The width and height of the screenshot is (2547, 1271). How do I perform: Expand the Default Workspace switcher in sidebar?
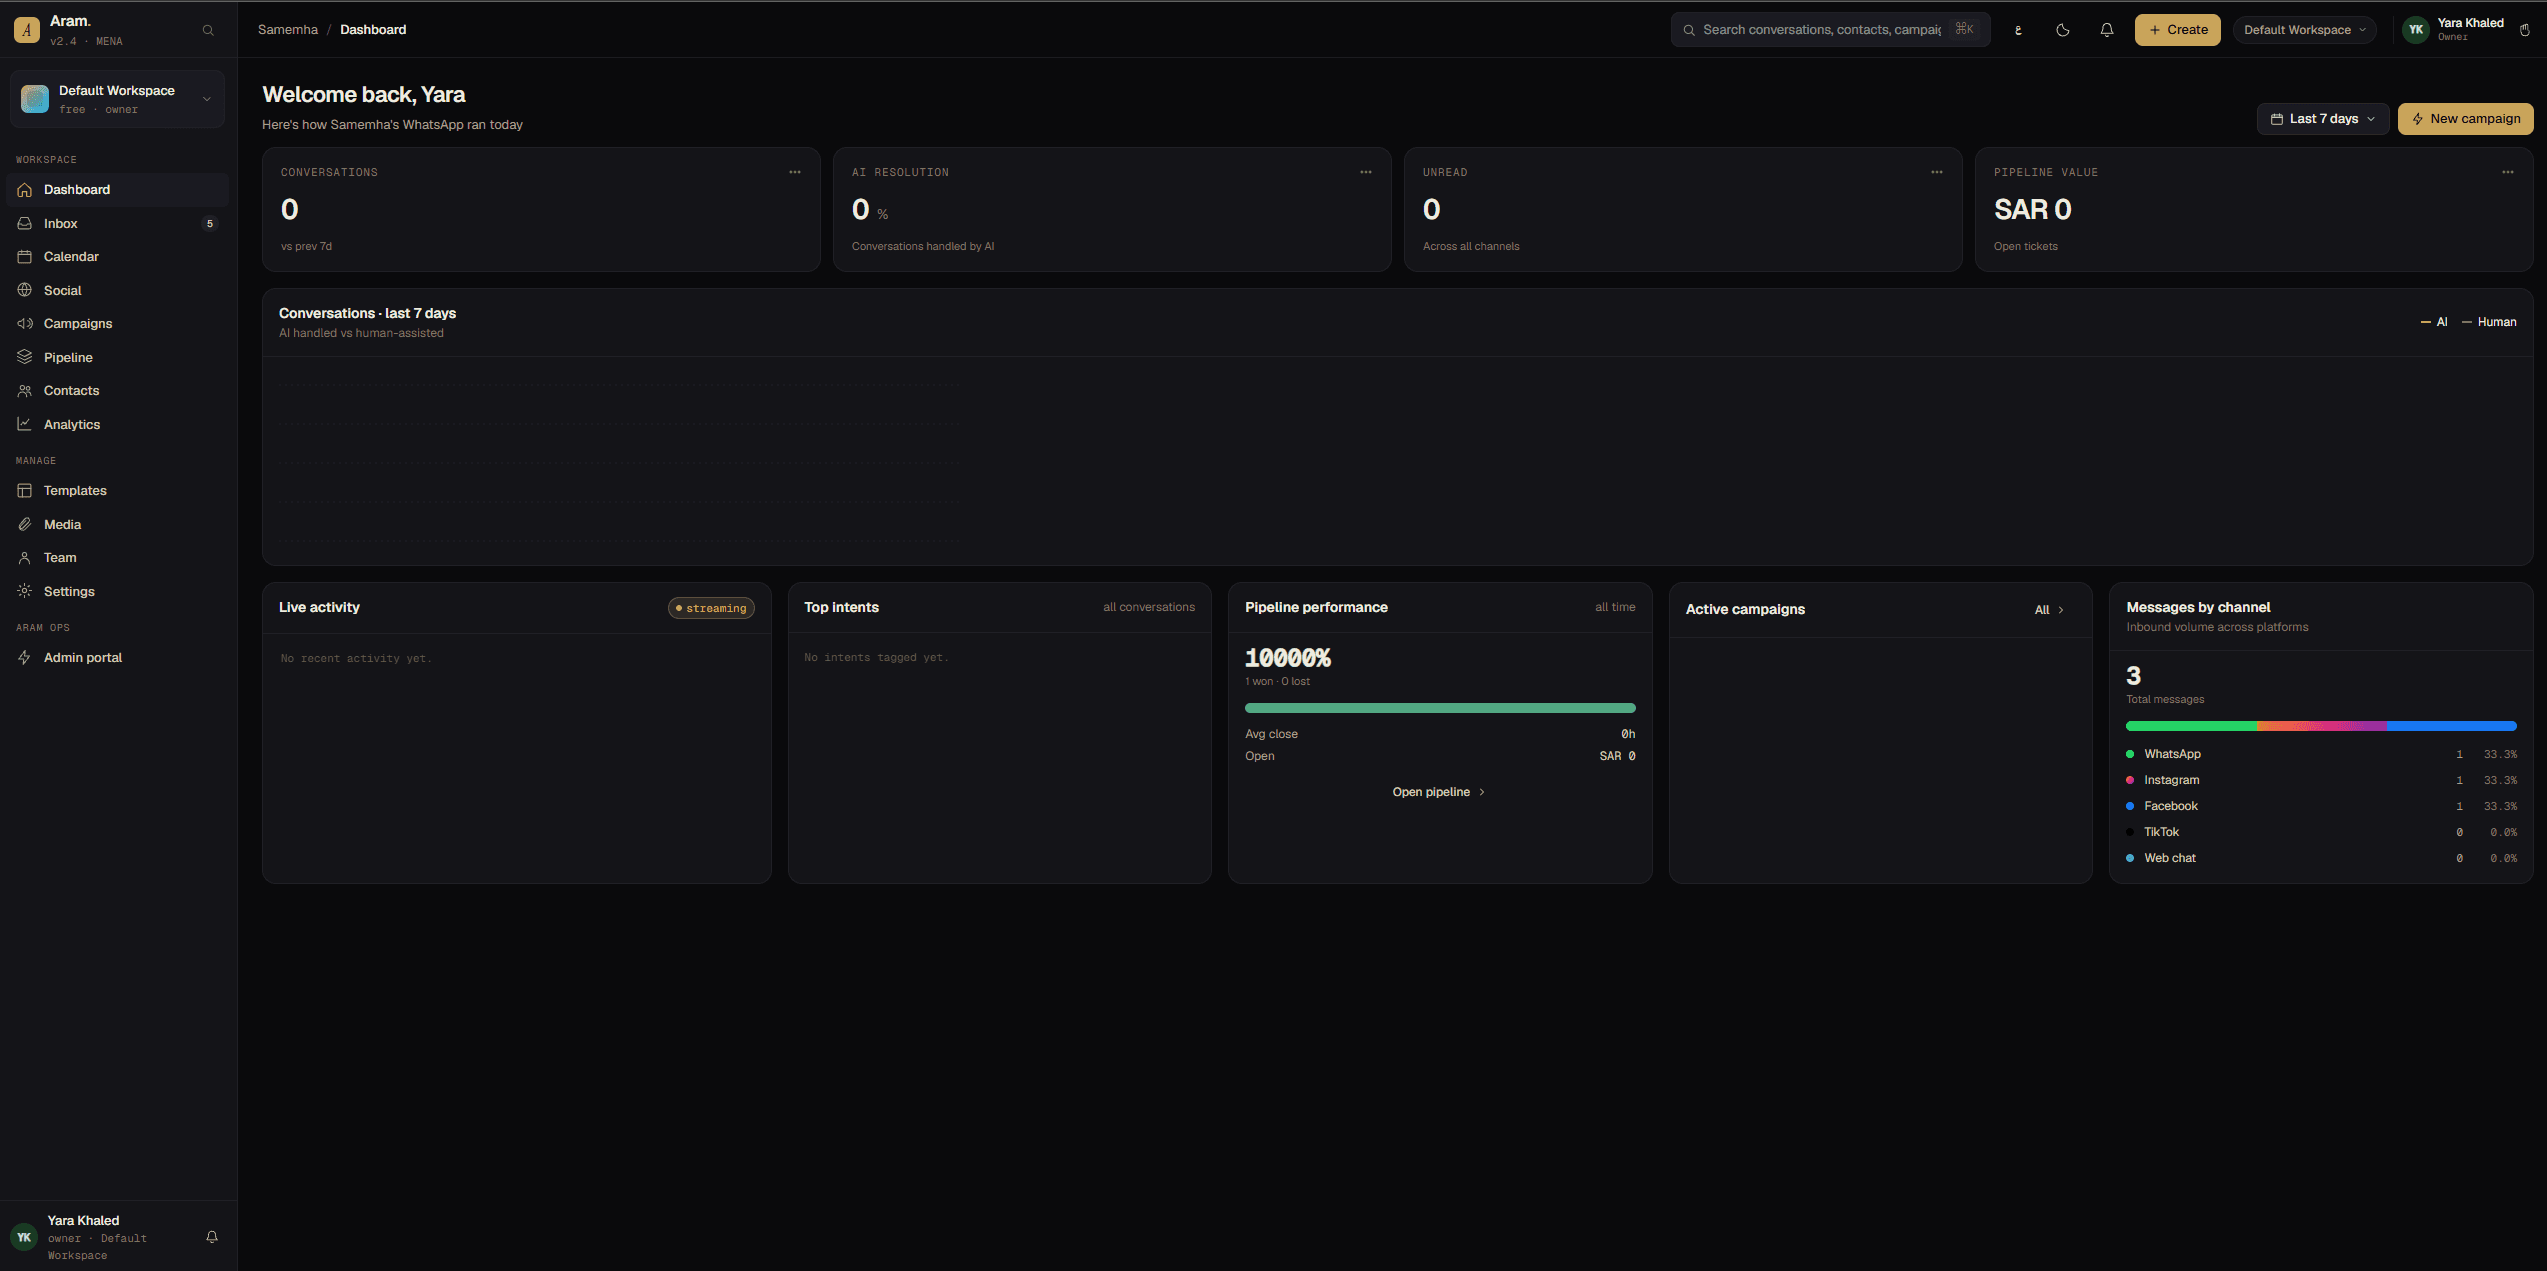pos(117,99)
